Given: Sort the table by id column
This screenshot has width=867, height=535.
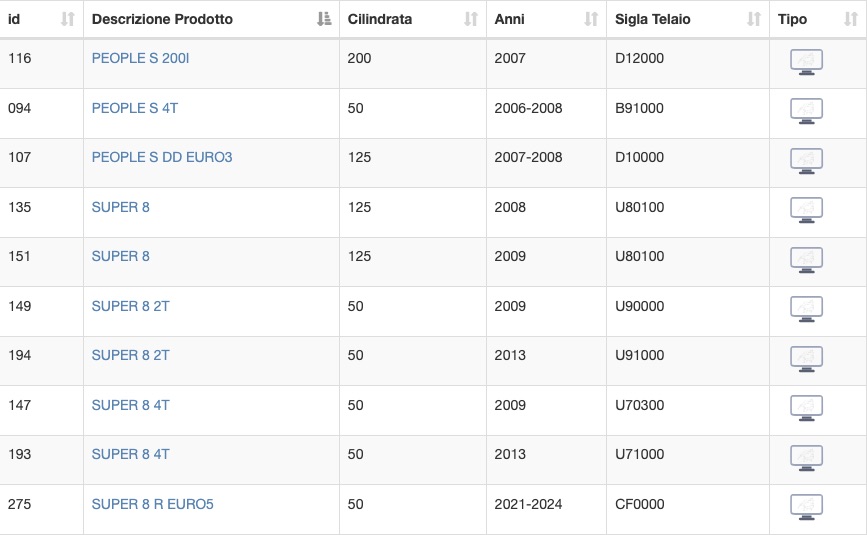Looking at the screenshot, I should 67,19.
